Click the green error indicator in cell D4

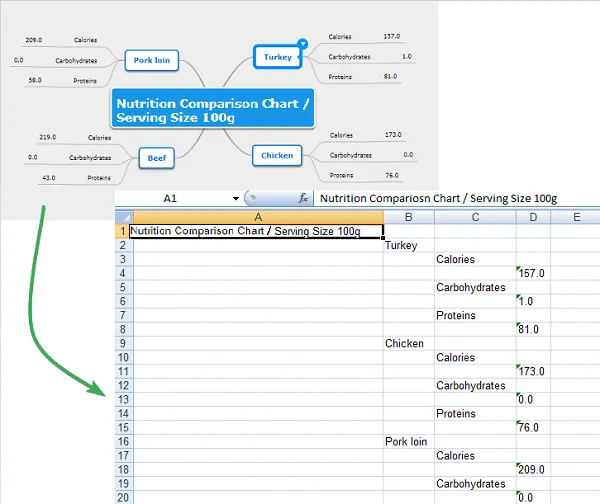520,268
